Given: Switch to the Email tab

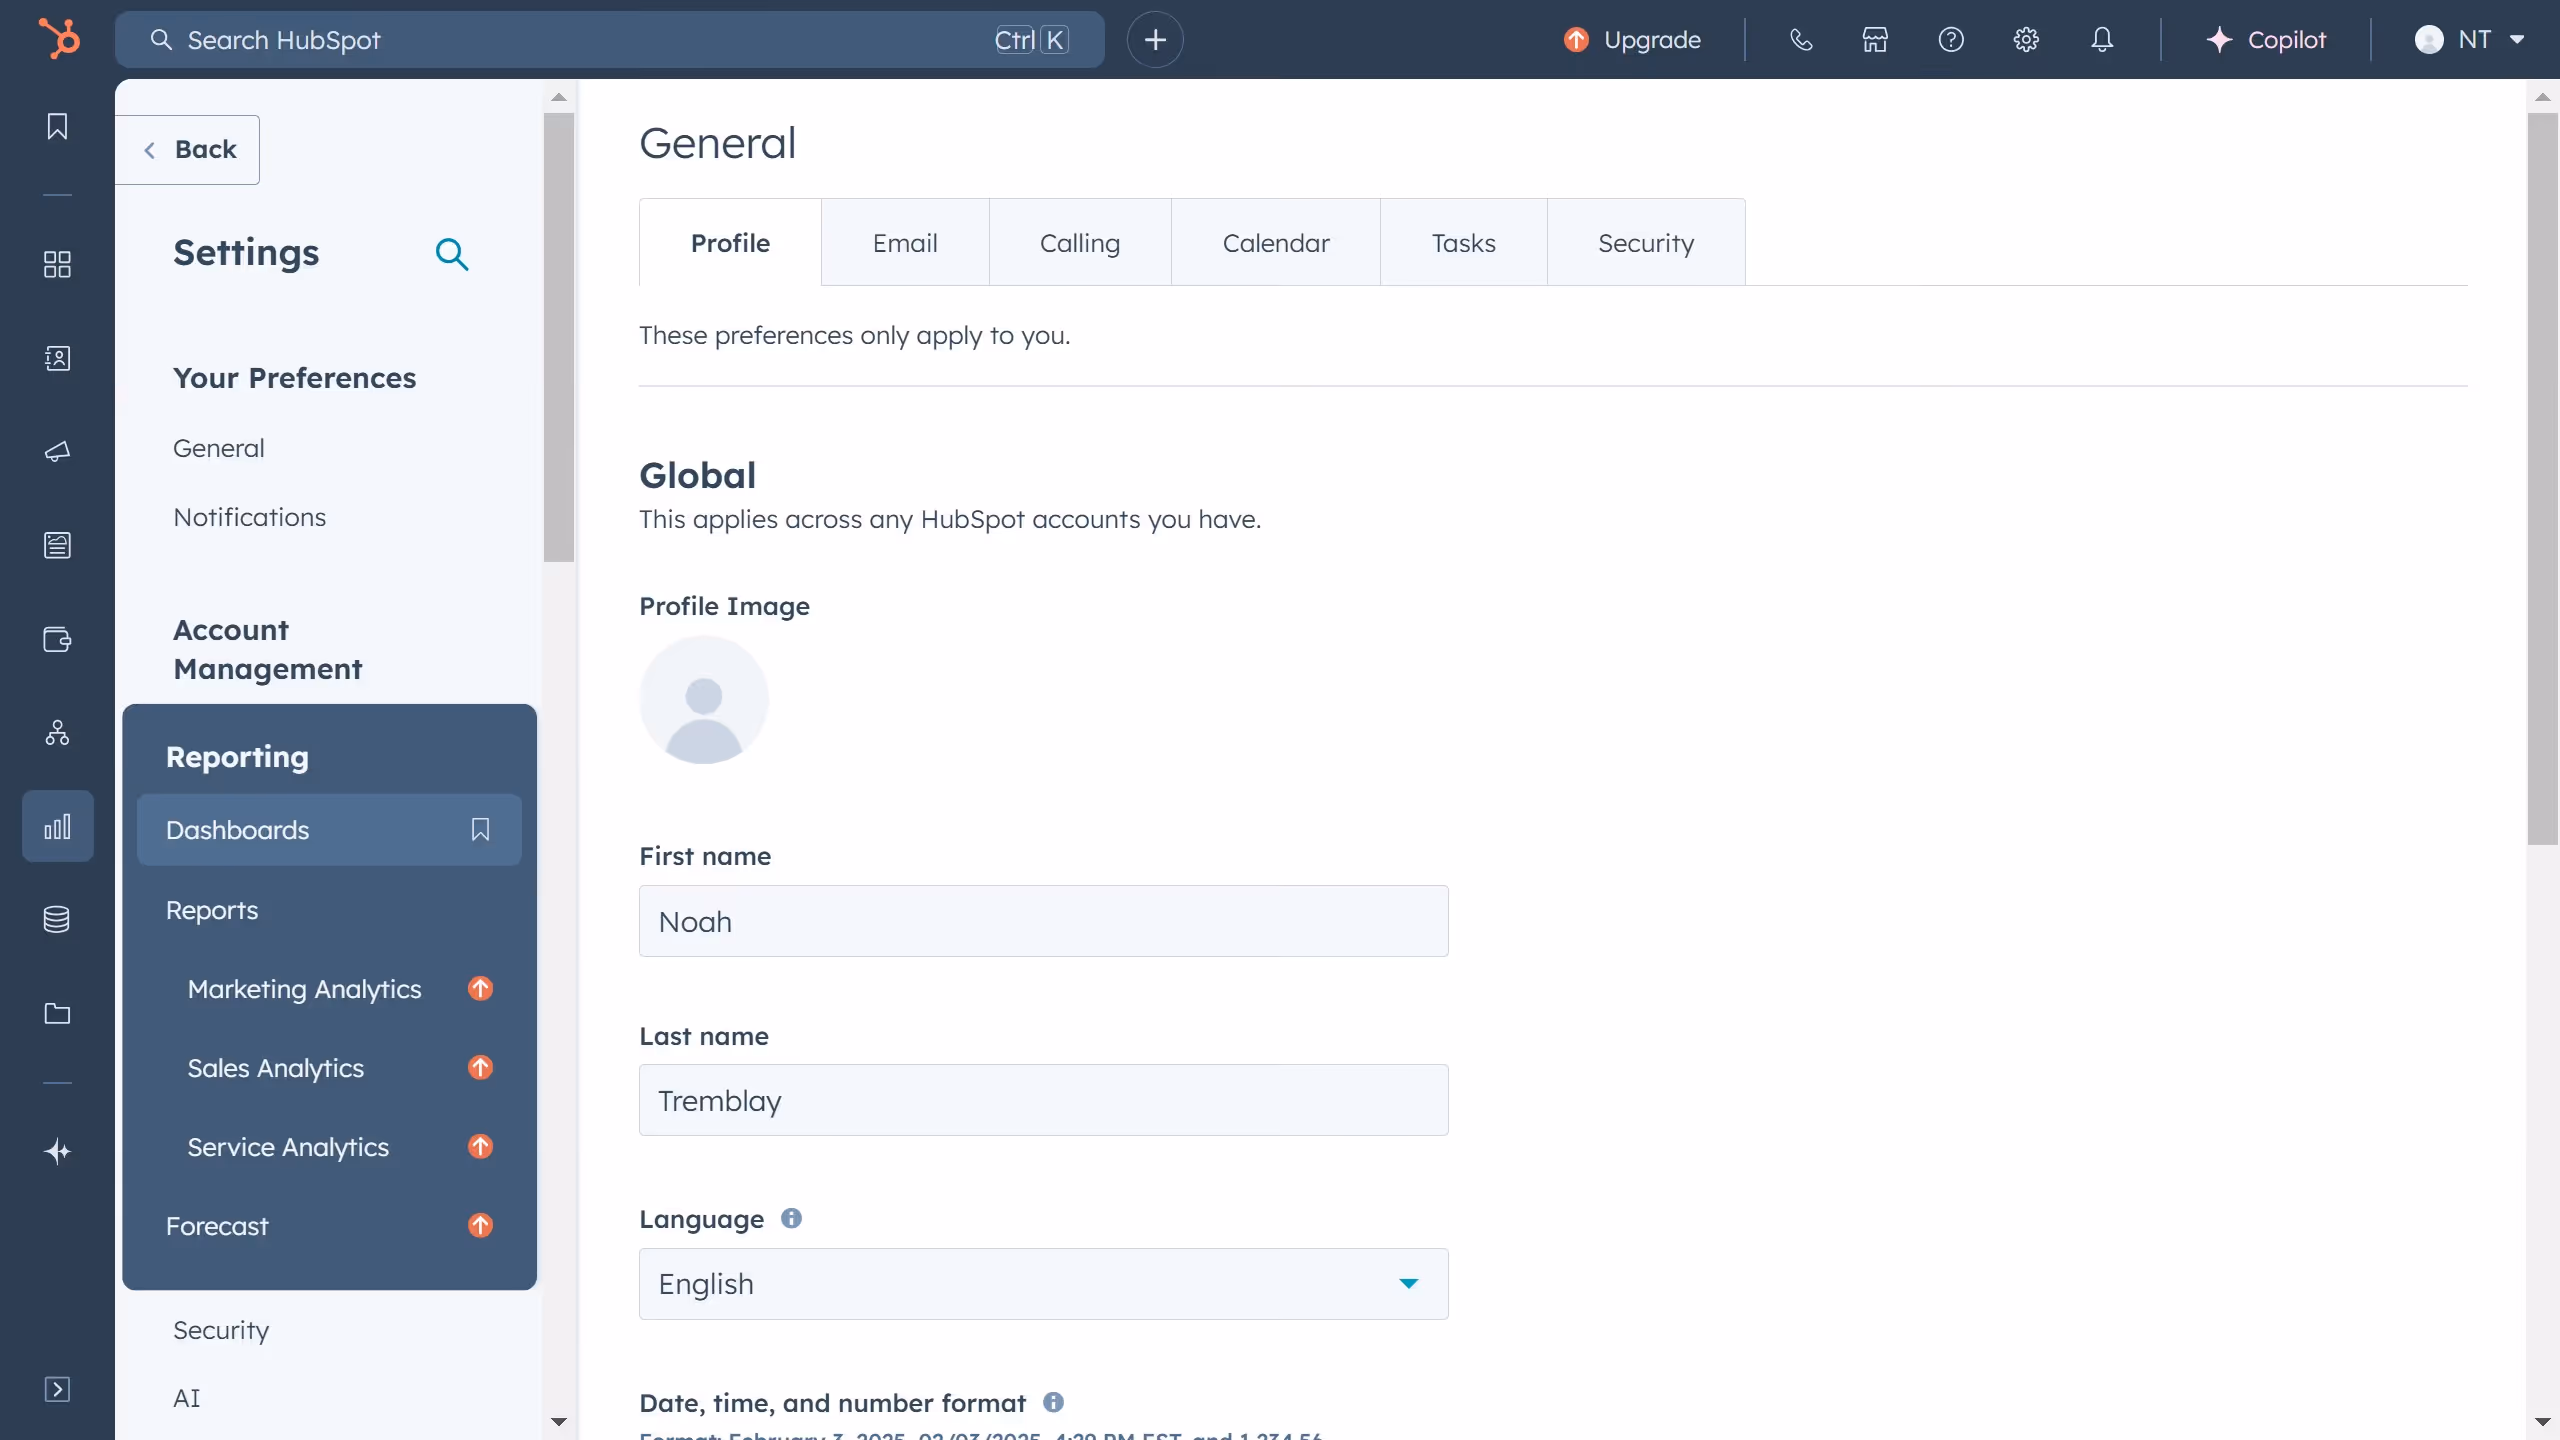Looking at the screenshot, I should tap(905, 241).
